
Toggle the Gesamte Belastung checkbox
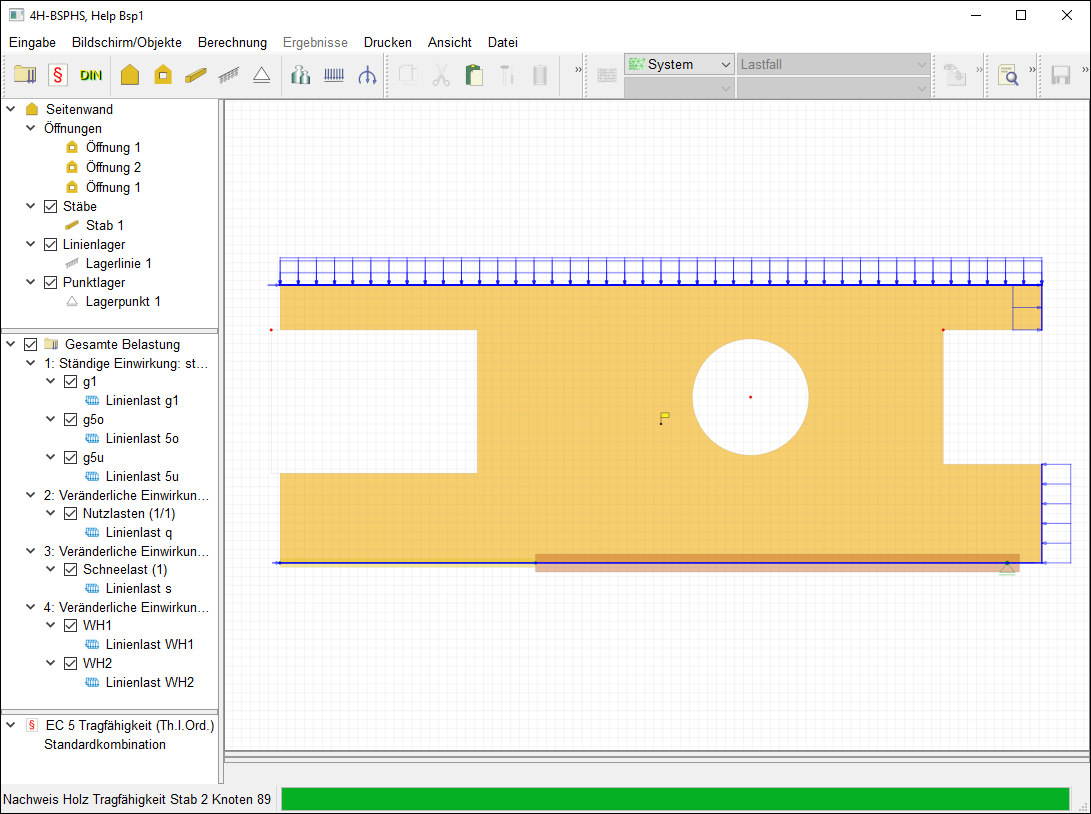[31, 344]
